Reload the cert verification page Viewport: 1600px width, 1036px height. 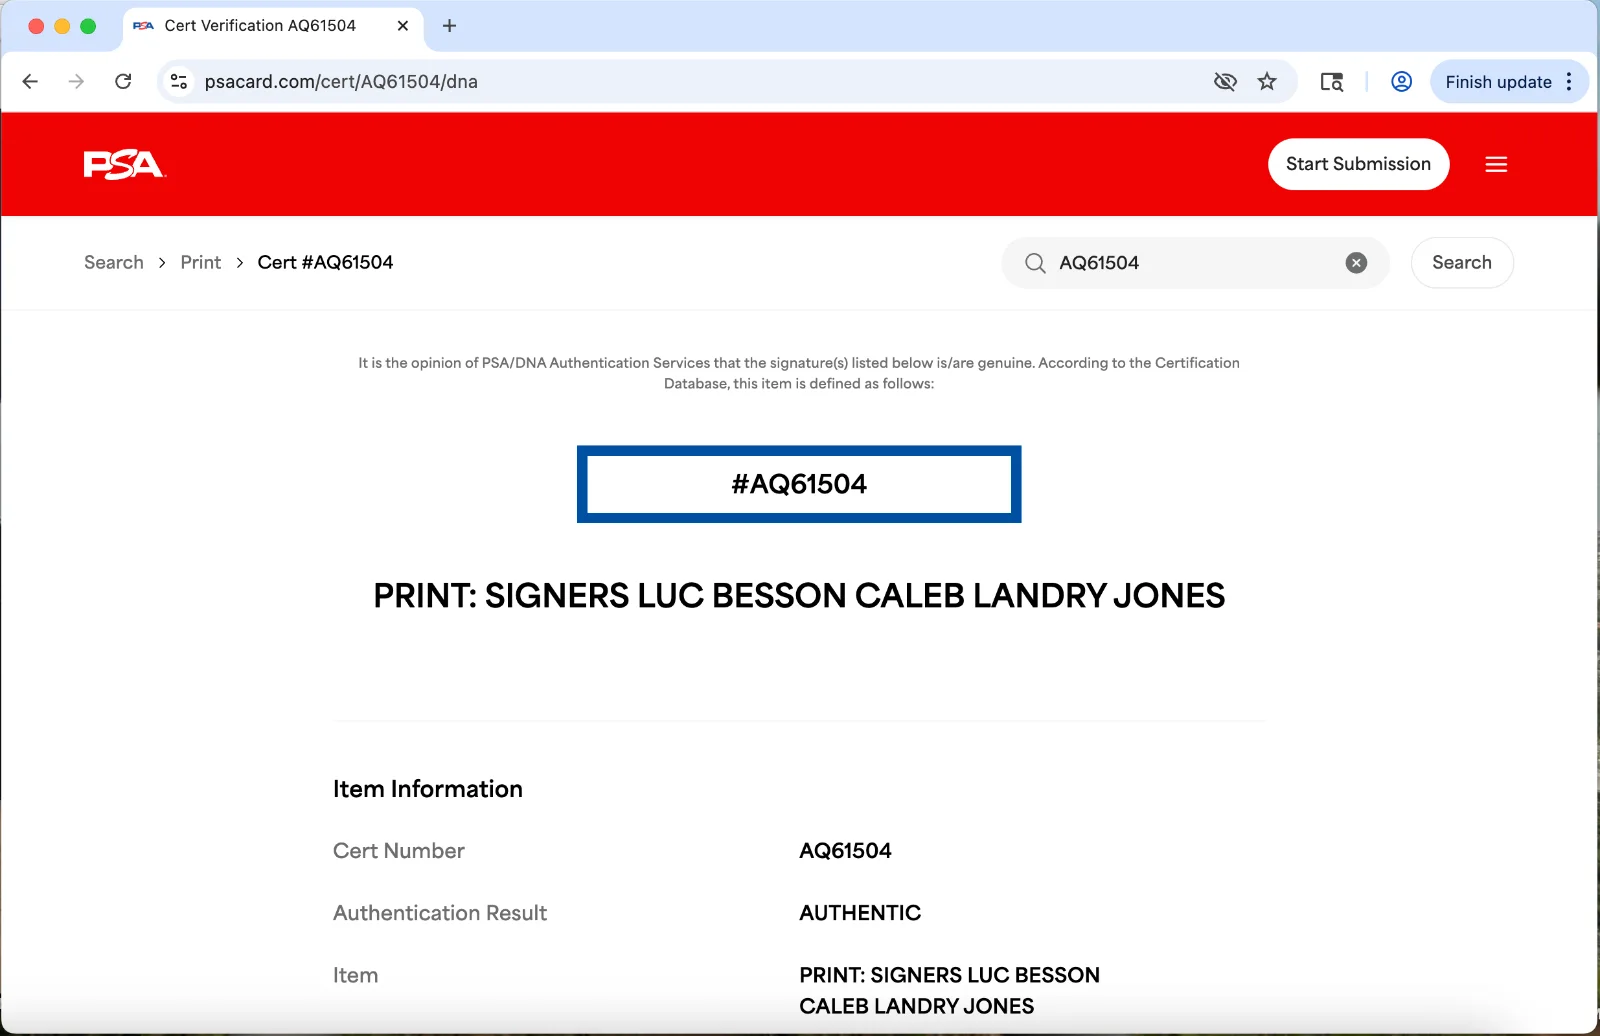[x=123, y=82]
